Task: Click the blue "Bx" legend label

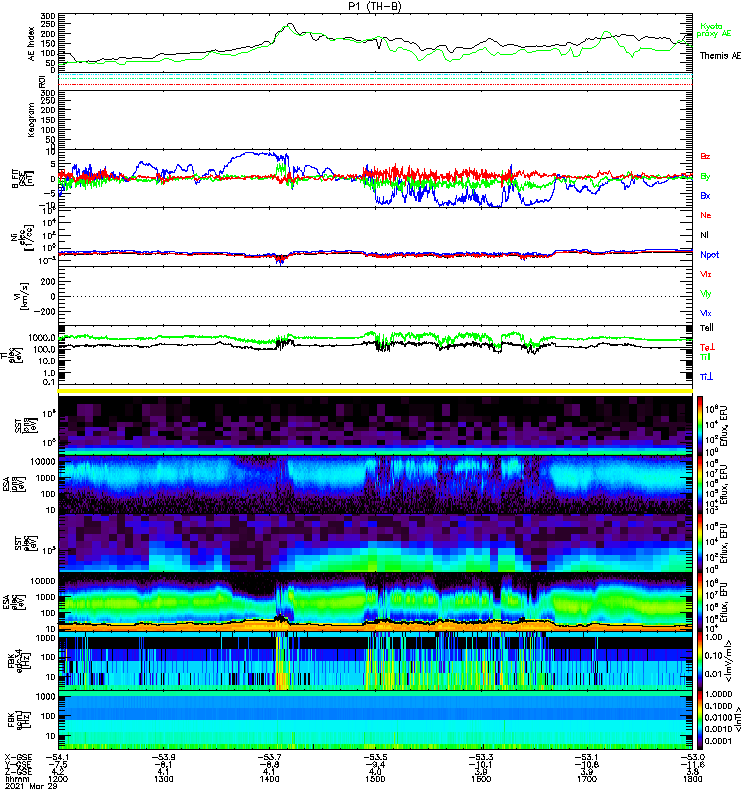Action: click(x=705, y=195)
